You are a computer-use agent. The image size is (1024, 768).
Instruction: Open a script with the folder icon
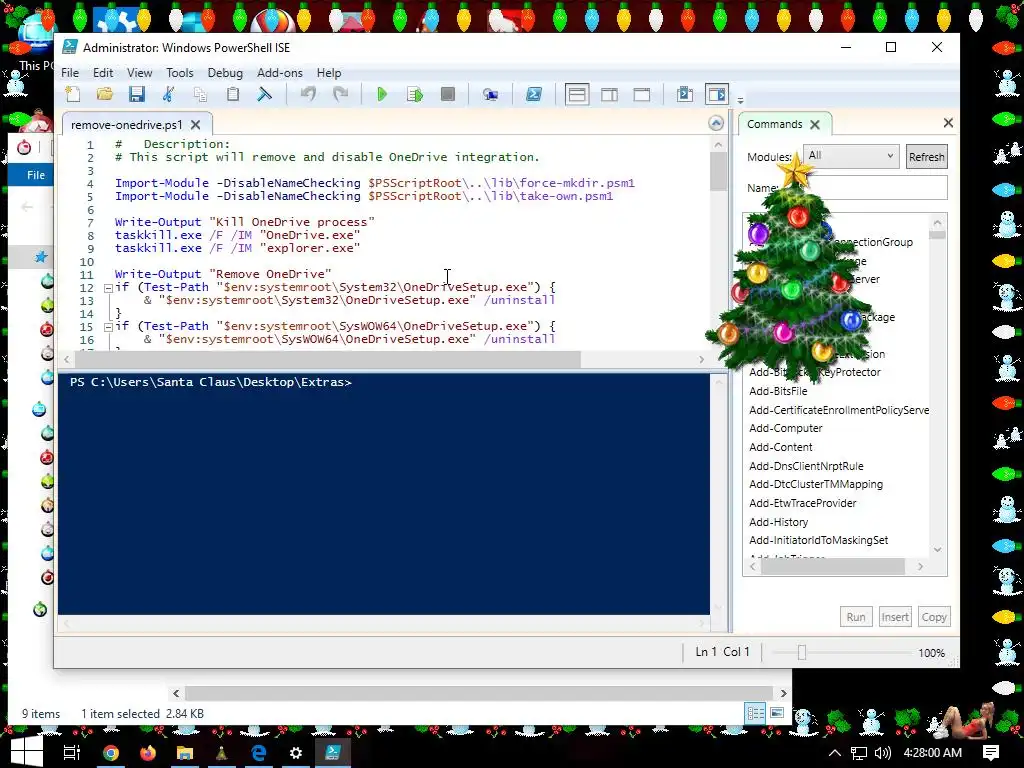click(x=104, y=94)
